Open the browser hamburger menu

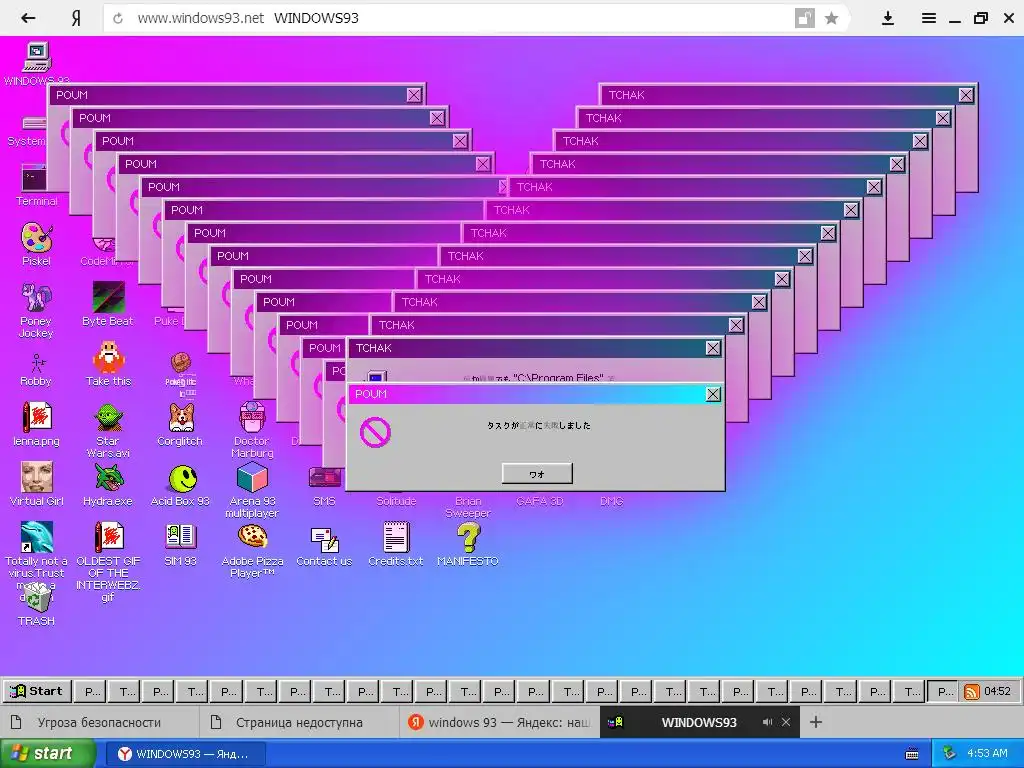point(929,18)
